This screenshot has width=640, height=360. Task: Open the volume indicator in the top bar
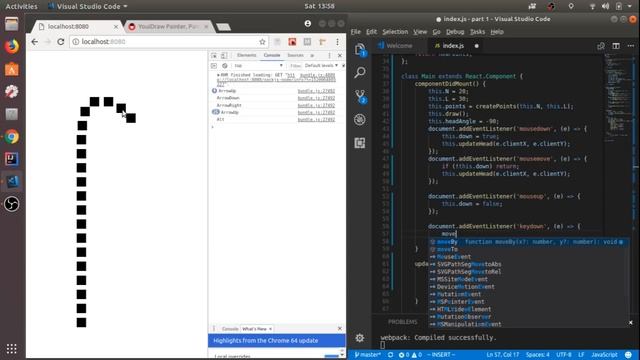(605, 6)
